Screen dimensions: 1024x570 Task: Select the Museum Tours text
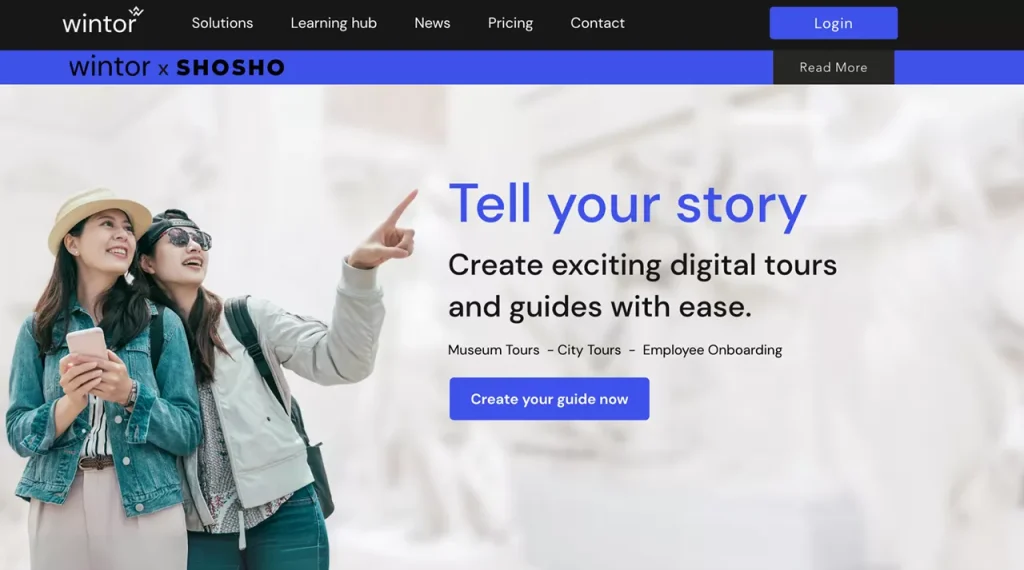pyautogui.click(x=494, y=350)
